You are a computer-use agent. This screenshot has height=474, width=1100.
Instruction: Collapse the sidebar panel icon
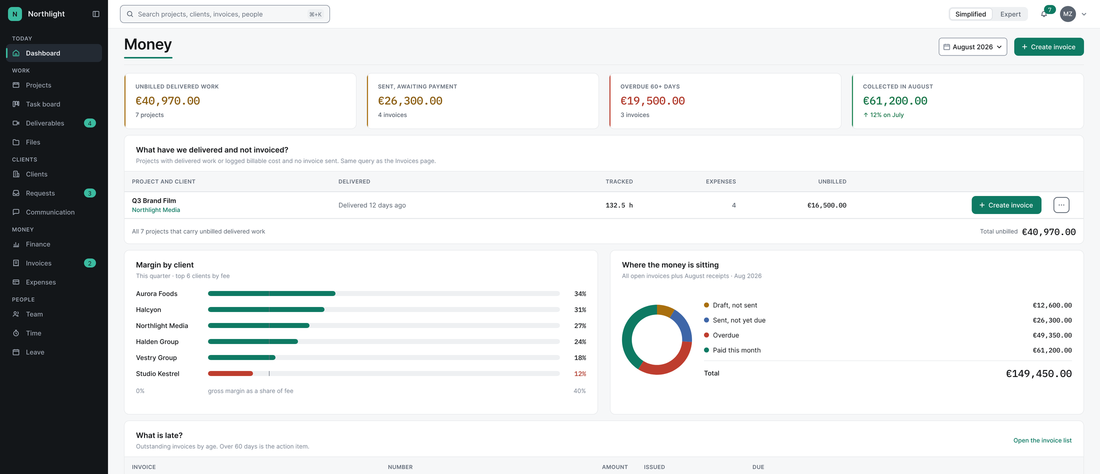point(96,13)
